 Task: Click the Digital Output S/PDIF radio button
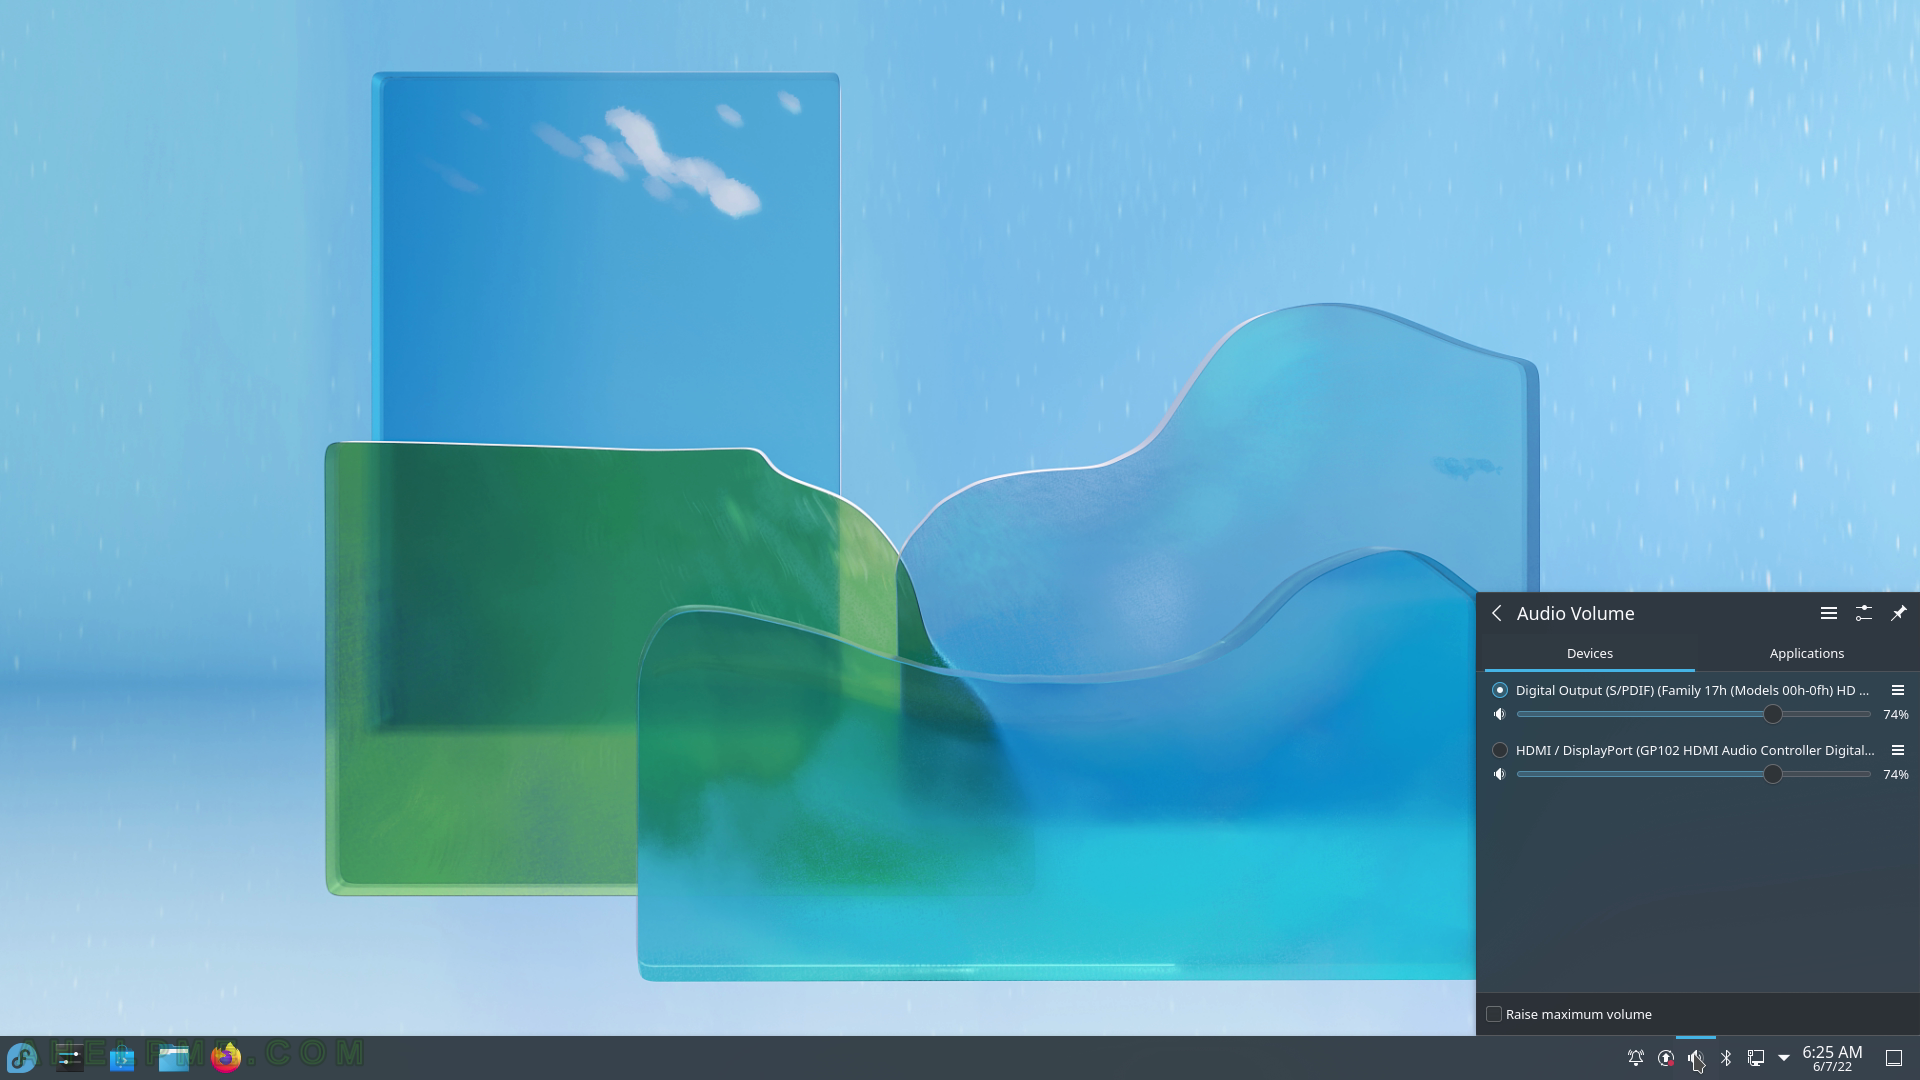tap(1499, 690)
